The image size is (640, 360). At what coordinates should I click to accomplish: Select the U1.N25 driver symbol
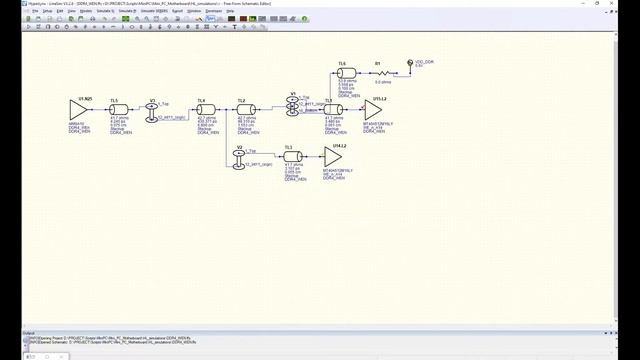click(x=78, y=110)
